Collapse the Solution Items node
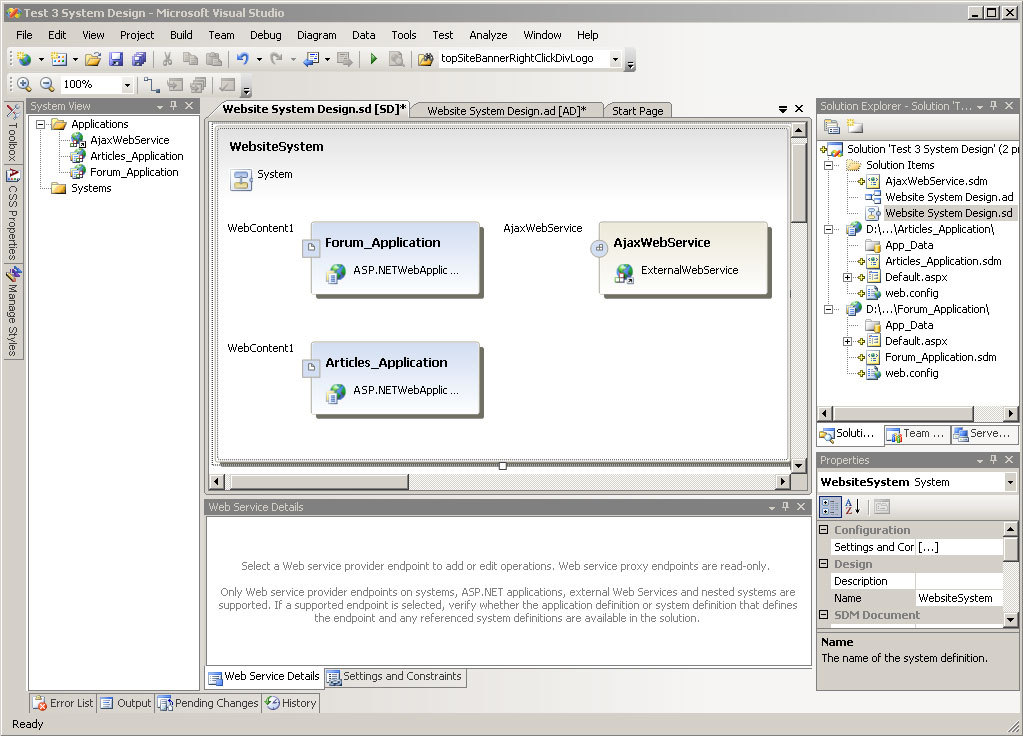This screenshot has height=736, width=1023. click(x=829, y=165)
